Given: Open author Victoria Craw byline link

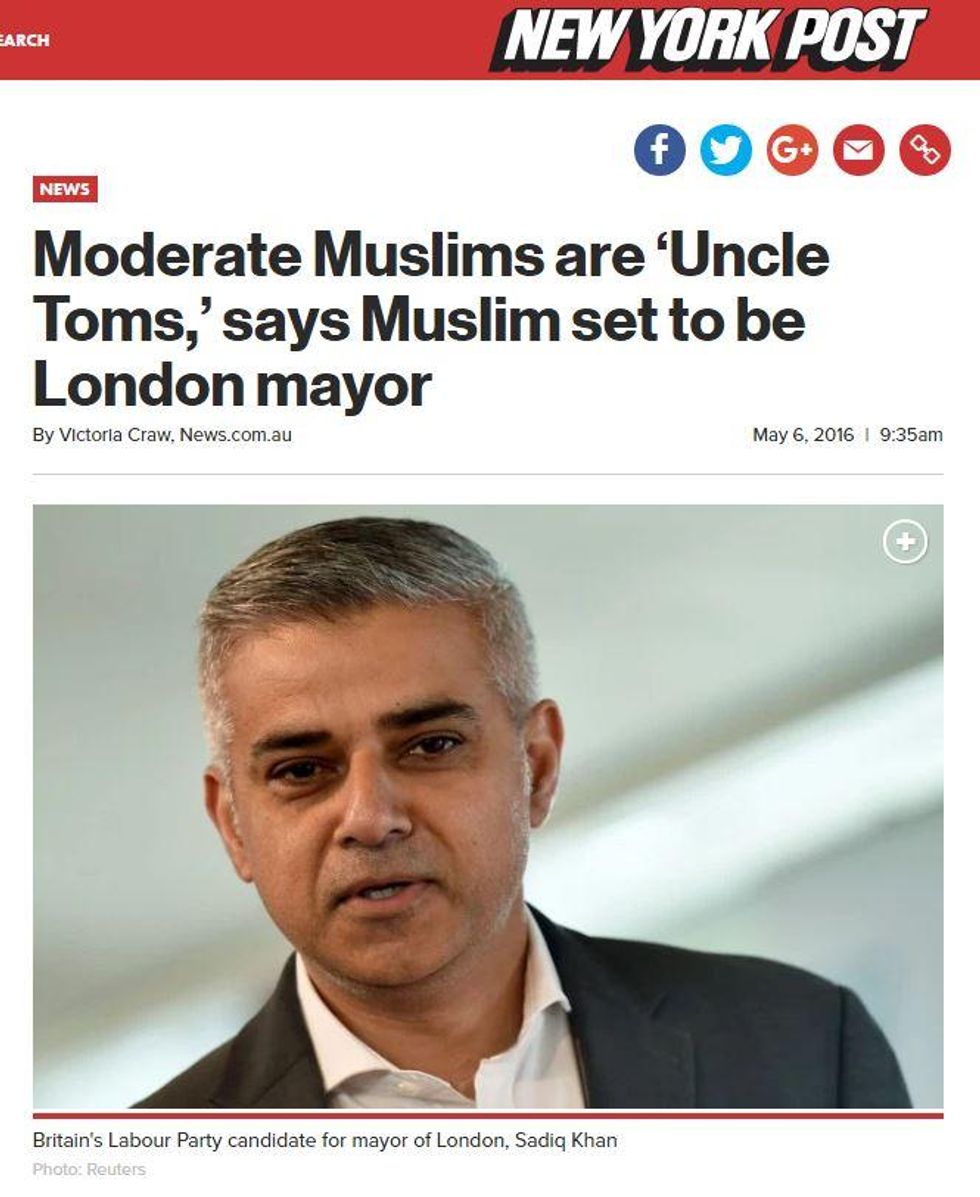Looking at the screenshot, I should coord(116,435).
